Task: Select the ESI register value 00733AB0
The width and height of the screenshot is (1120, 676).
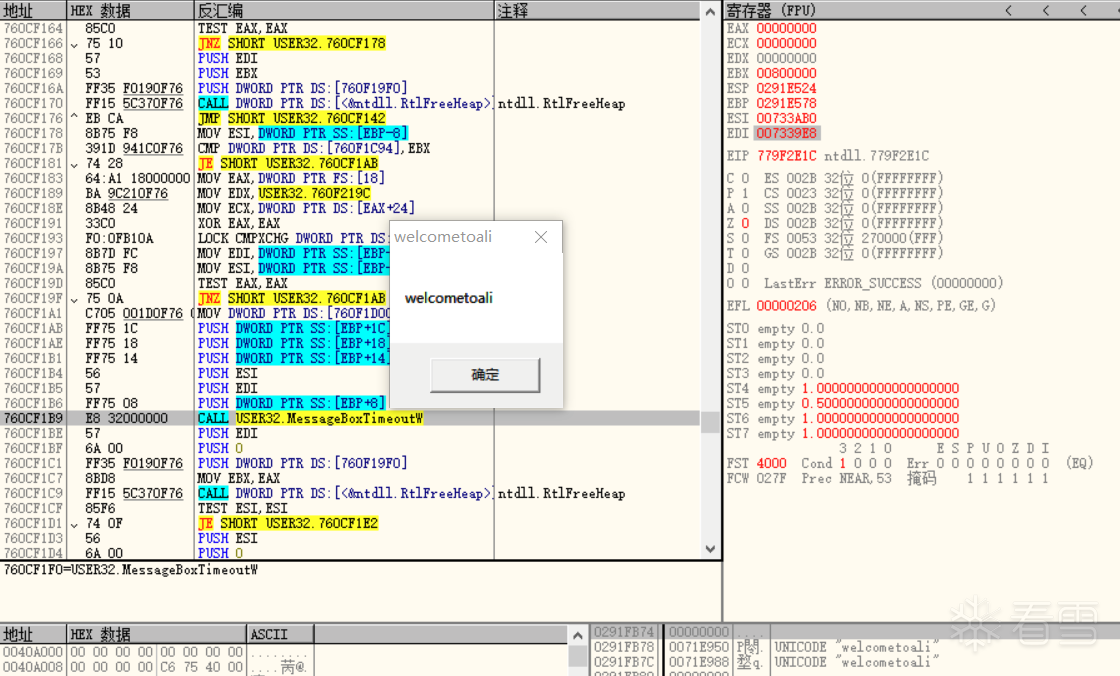Action: [x=786, y=118]
